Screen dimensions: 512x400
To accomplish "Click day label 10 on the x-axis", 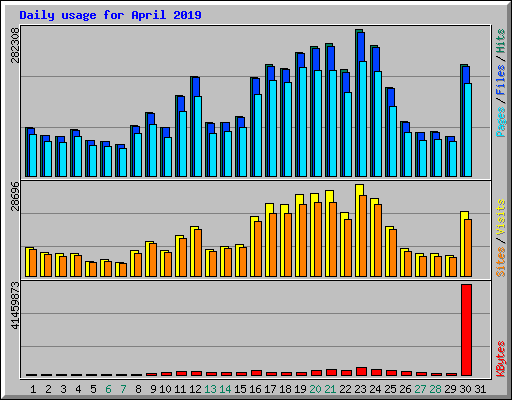I will (x=165, y=389).
